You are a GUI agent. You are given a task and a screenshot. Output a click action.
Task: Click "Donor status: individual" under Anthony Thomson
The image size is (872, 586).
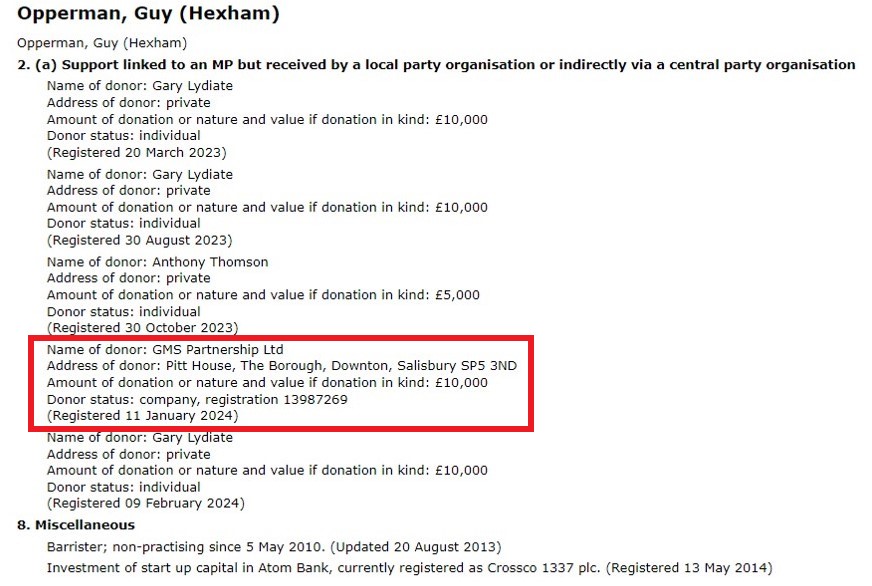point(123,311)
